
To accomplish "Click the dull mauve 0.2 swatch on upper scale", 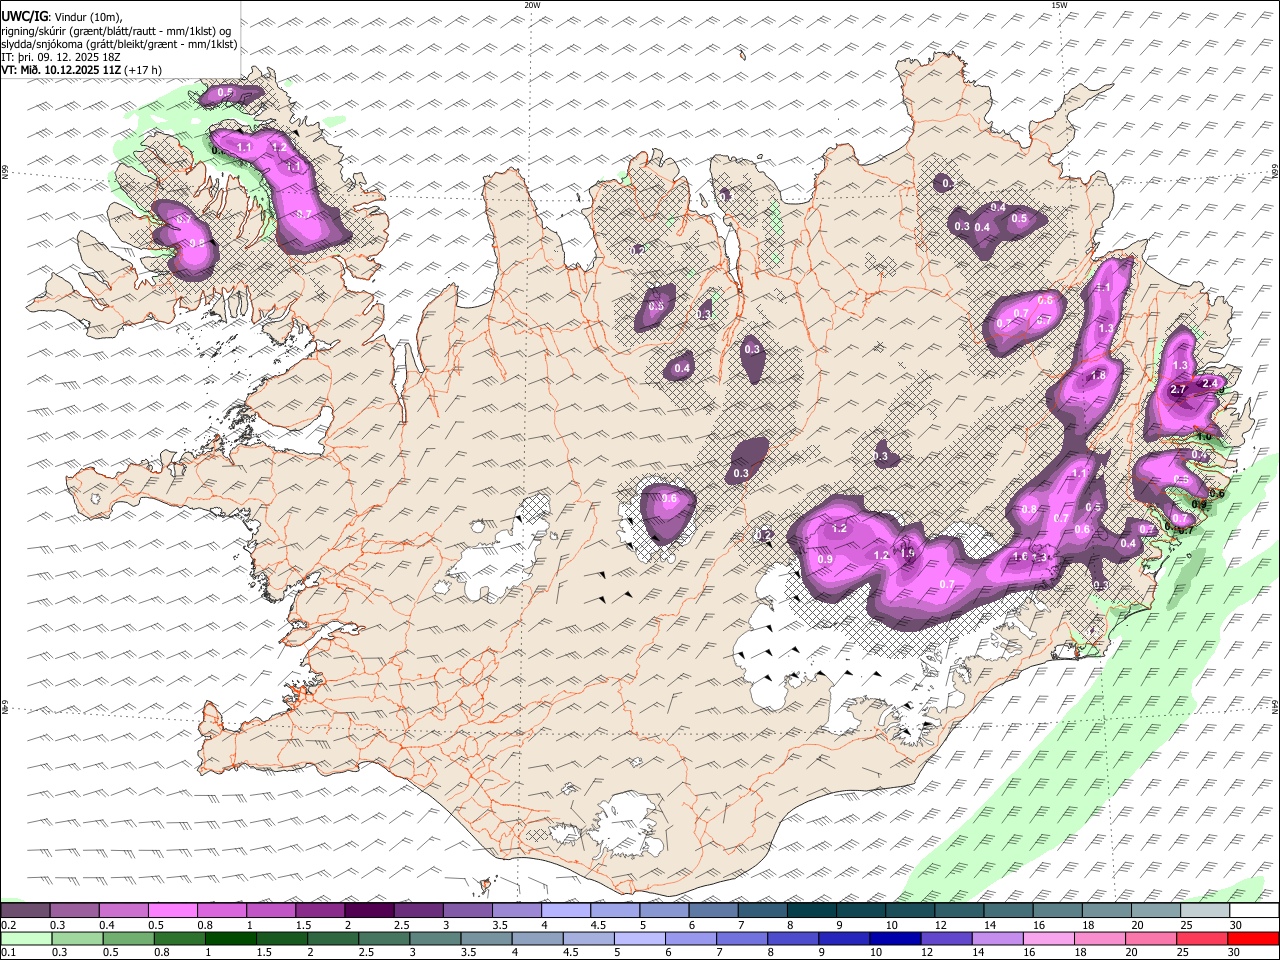I will click(x=25, y=910).
